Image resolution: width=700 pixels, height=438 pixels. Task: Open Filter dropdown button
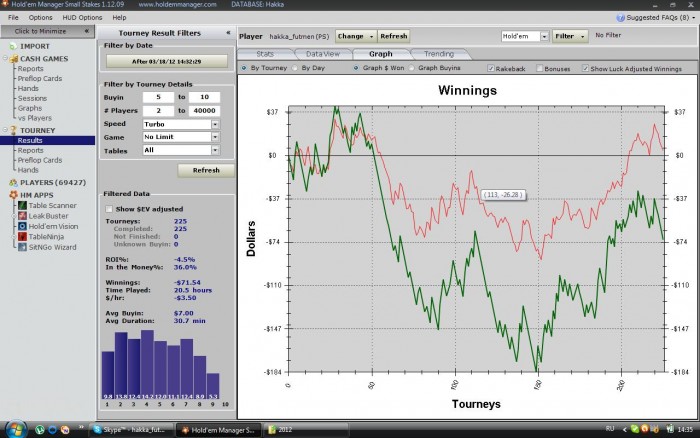570,36
